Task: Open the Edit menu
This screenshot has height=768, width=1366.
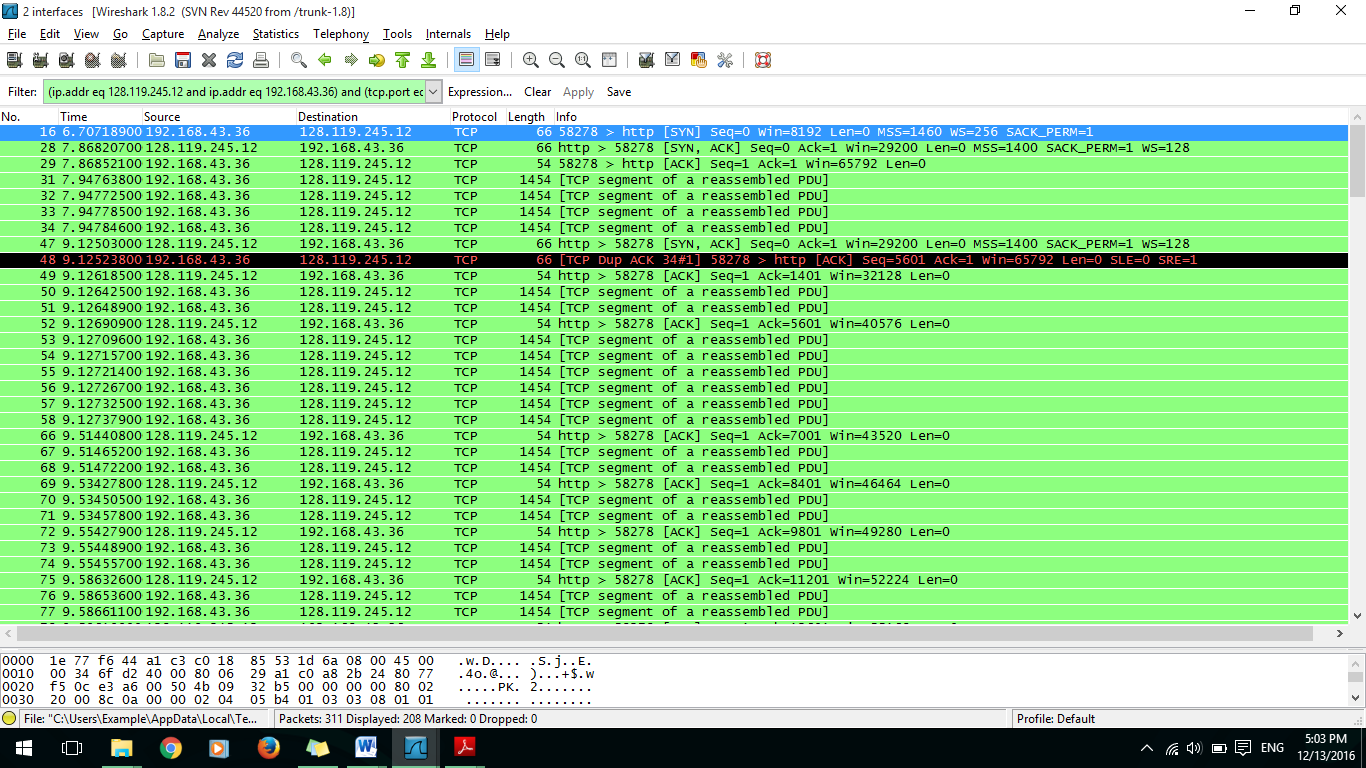Action: [50, 34]
